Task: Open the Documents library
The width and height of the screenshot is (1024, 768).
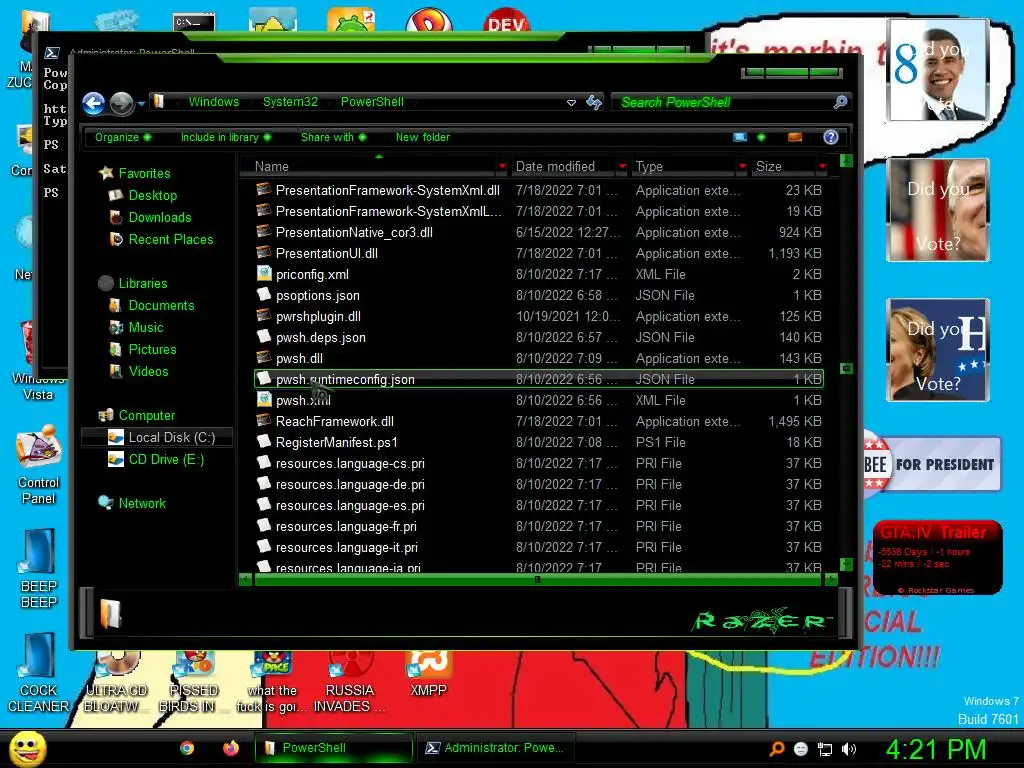Action: pos(161,306)
